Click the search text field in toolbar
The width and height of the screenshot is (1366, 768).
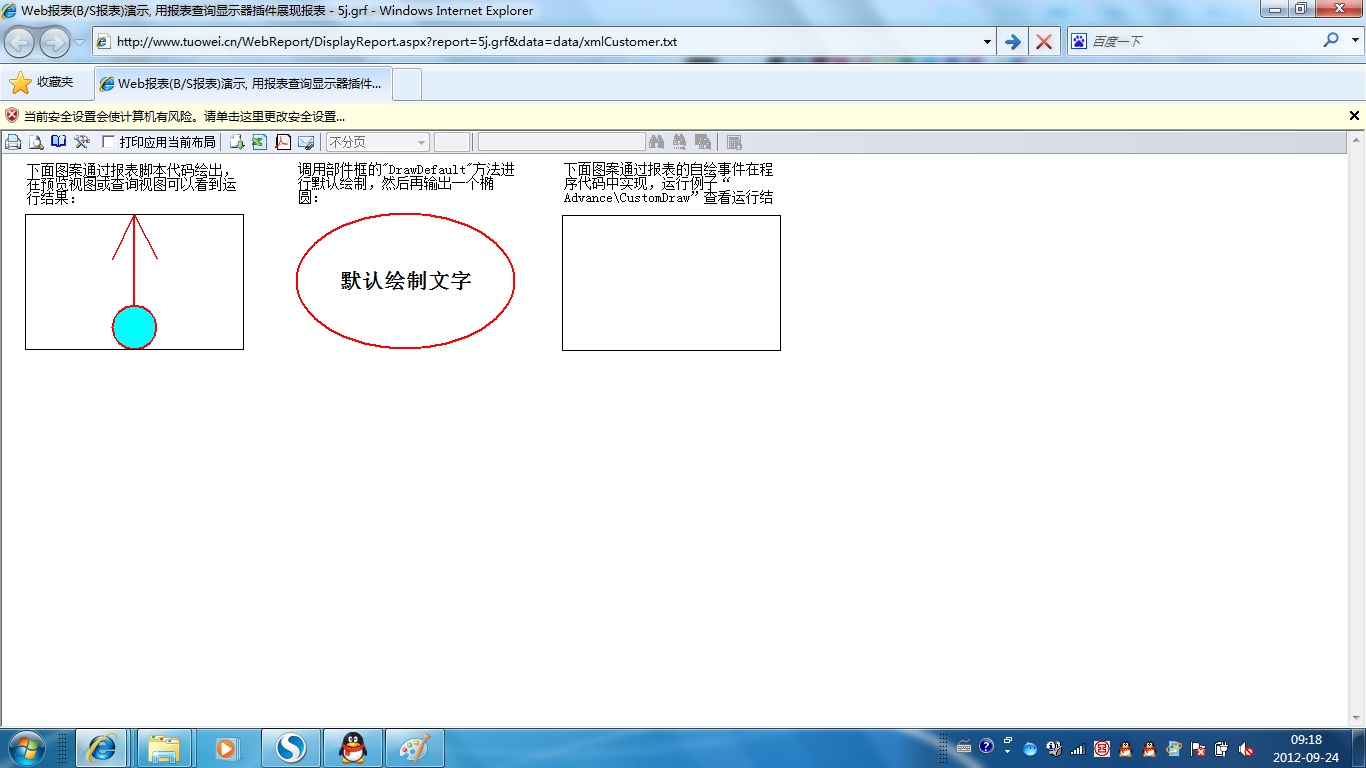pos(561,142)
